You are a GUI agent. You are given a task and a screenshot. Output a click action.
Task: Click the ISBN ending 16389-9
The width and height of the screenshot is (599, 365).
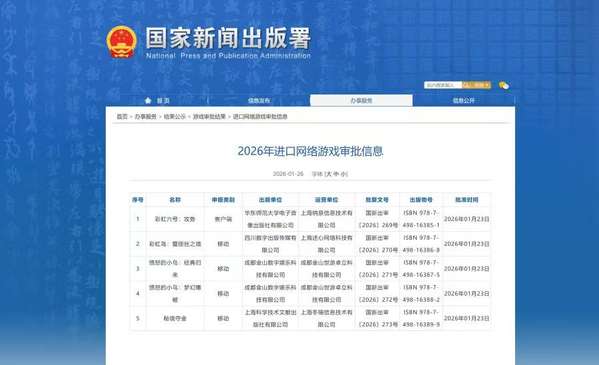coord(421,318)
